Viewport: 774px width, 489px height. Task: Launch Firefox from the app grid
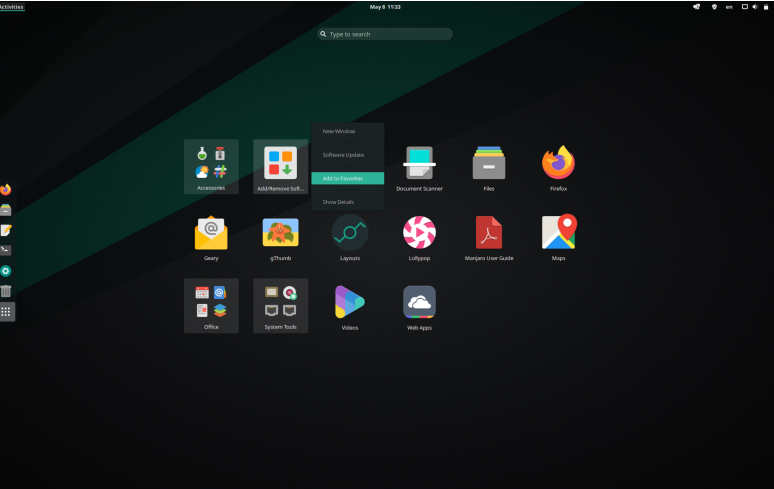pyautogui.click(x=558, y=167)
